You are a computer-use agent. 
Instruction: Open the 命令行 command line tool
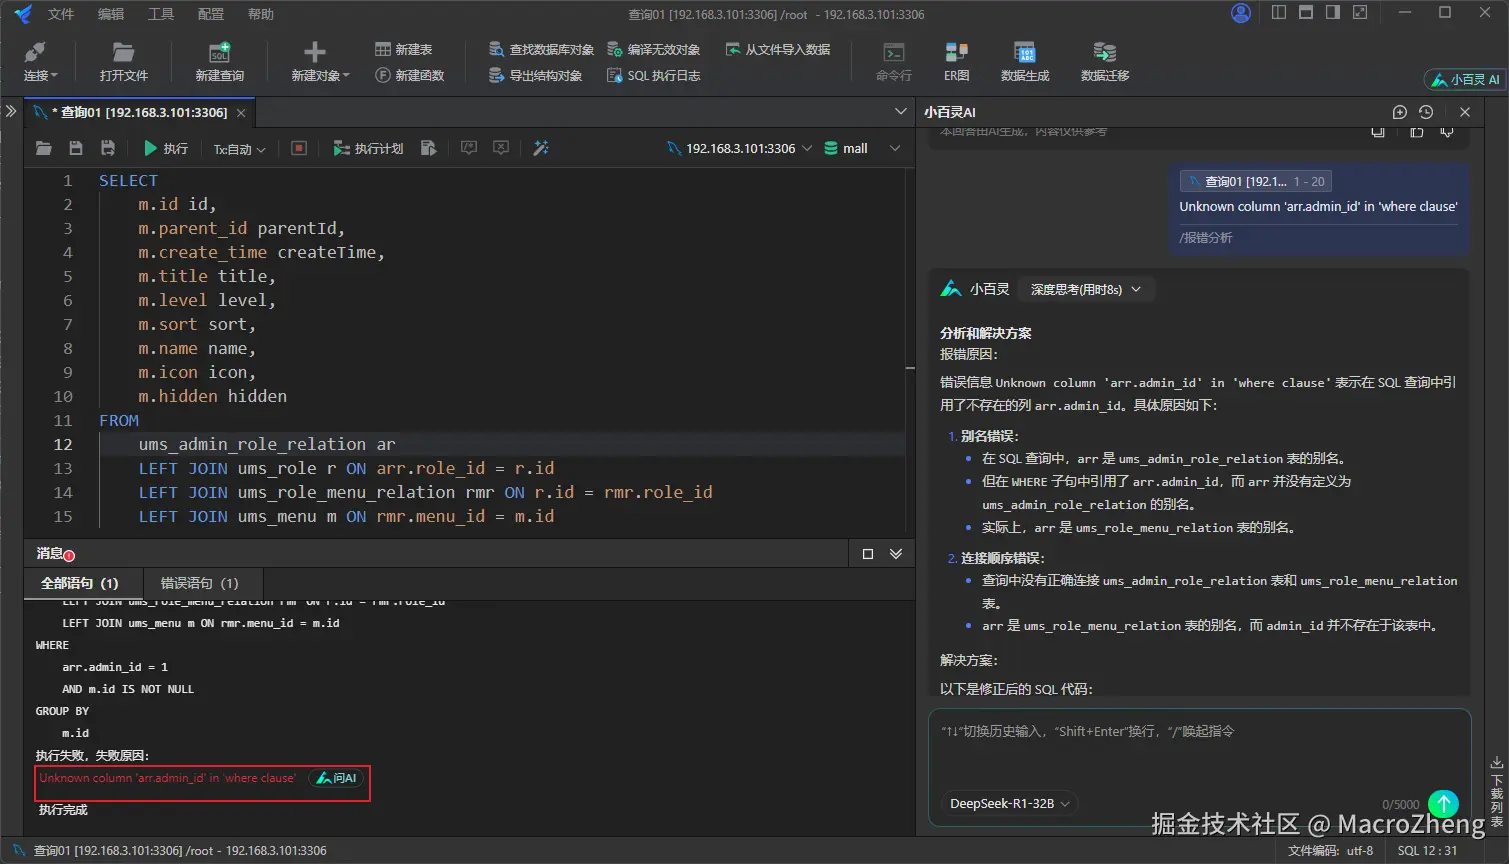(x=893, y=61)
